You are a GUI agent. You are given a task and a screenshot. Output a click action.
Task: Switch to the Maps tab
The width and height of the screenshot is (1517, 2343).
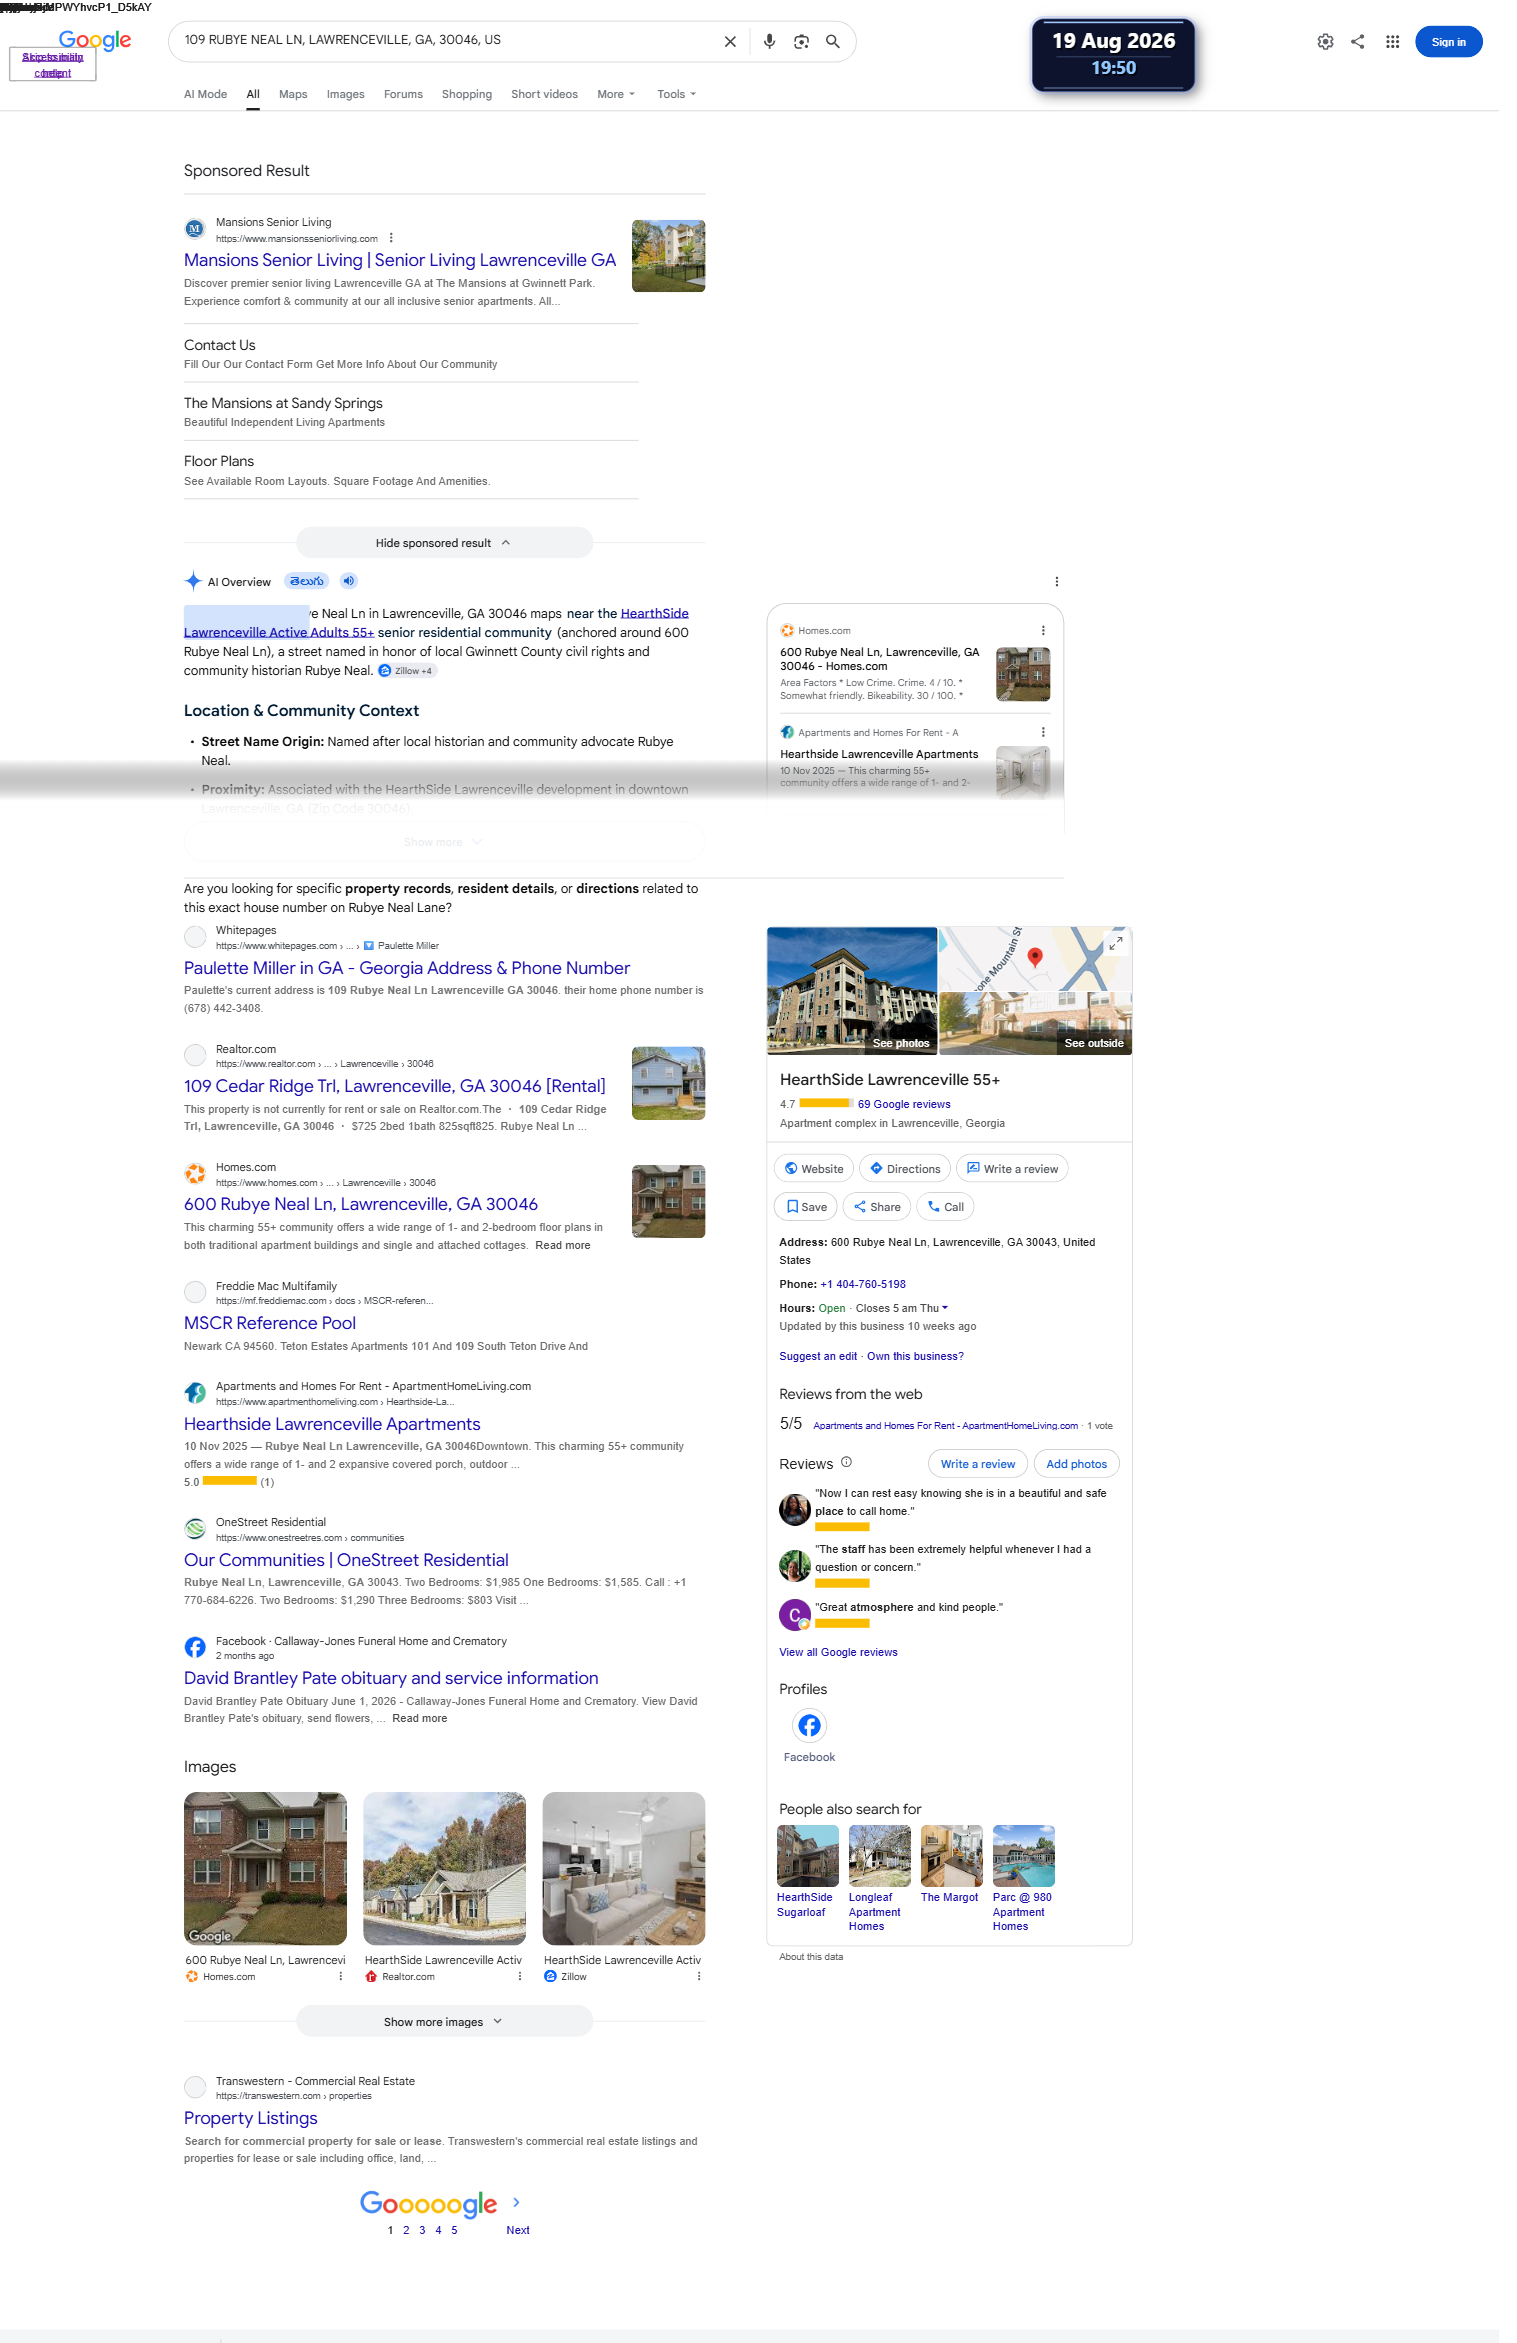(x=293, y=94)
